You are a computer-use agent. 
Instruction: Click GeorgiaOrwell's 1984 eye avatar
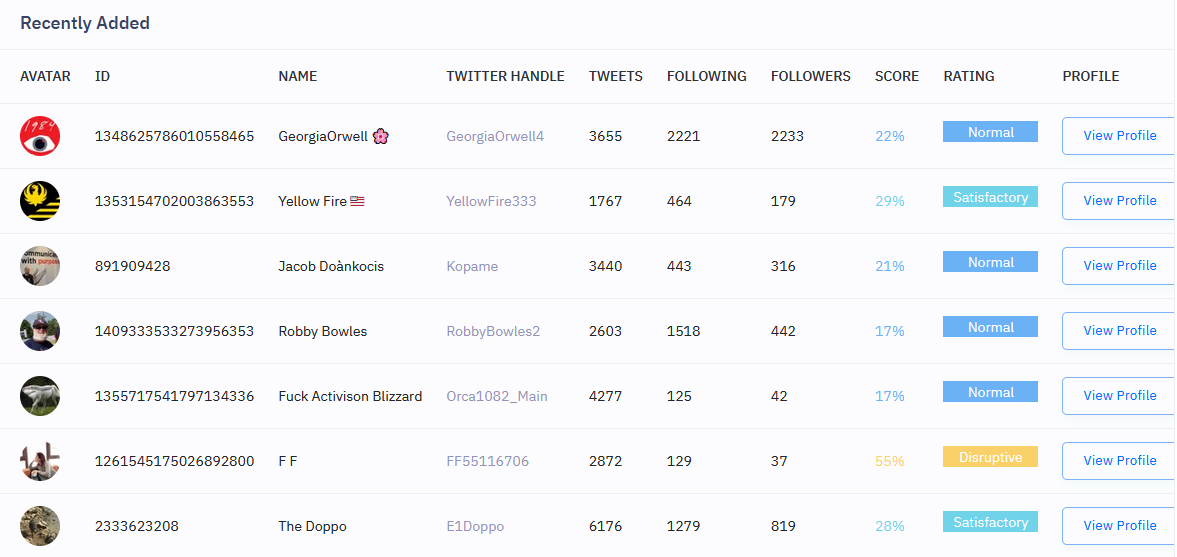40,136
